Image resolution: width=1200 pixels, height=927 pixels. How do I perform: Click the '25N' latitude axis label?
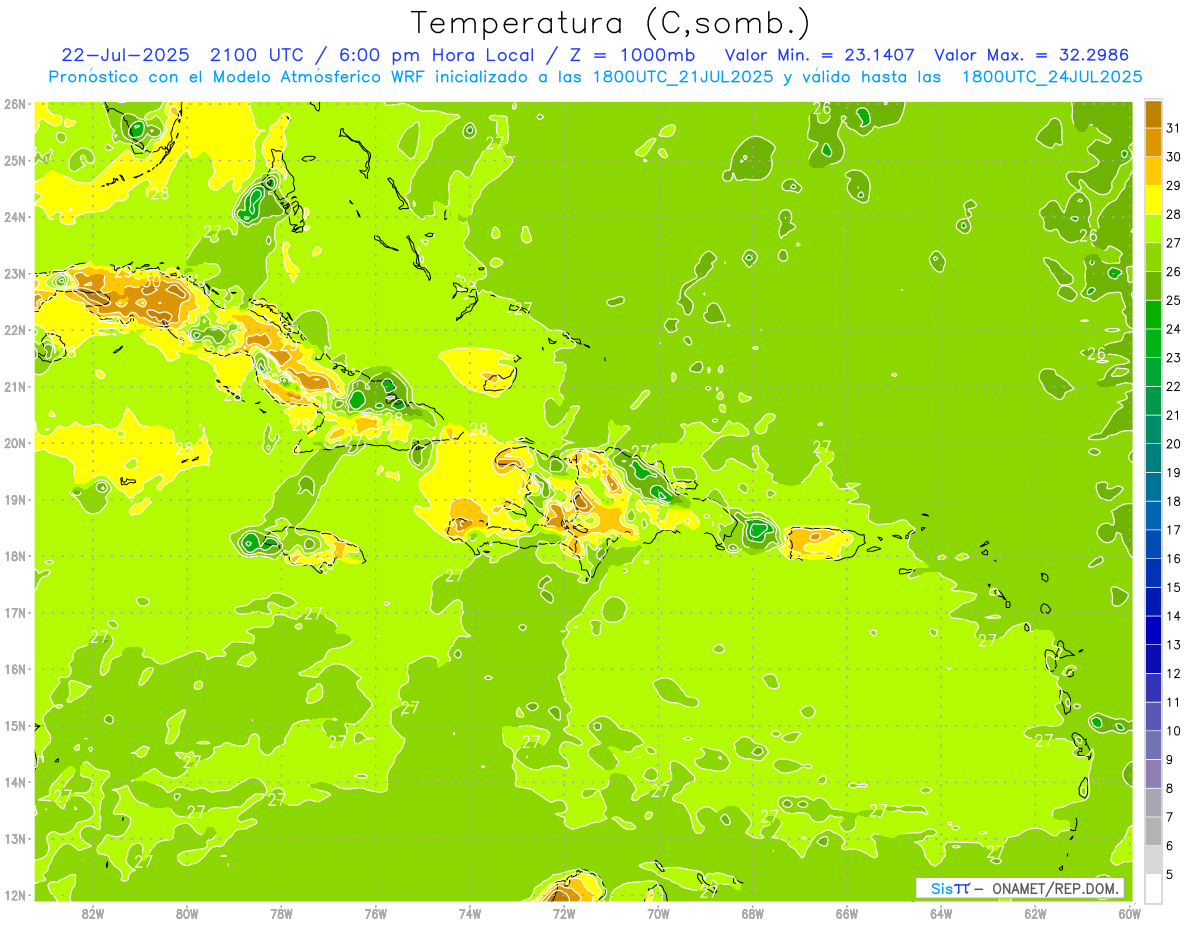pyautogui.click(x=15, y=160)
